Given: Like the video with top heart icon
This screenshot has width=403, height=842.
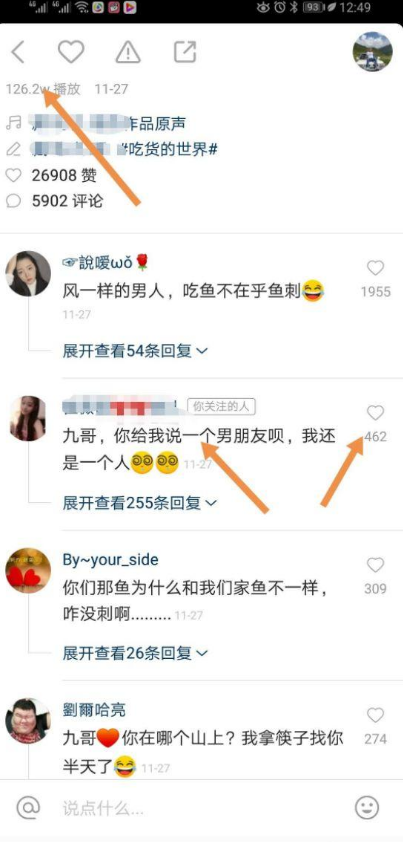Looking at the screenshot, I should [x=71, y=52].
